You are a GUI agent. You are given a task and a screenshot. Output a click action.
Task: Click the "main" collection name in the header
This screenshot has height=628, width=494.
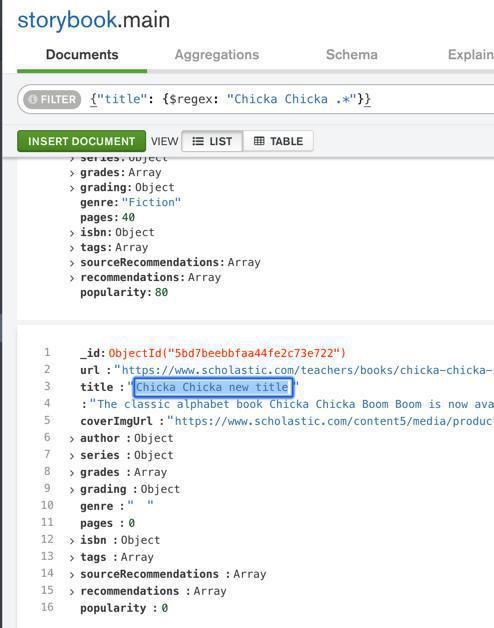point(147,20)
